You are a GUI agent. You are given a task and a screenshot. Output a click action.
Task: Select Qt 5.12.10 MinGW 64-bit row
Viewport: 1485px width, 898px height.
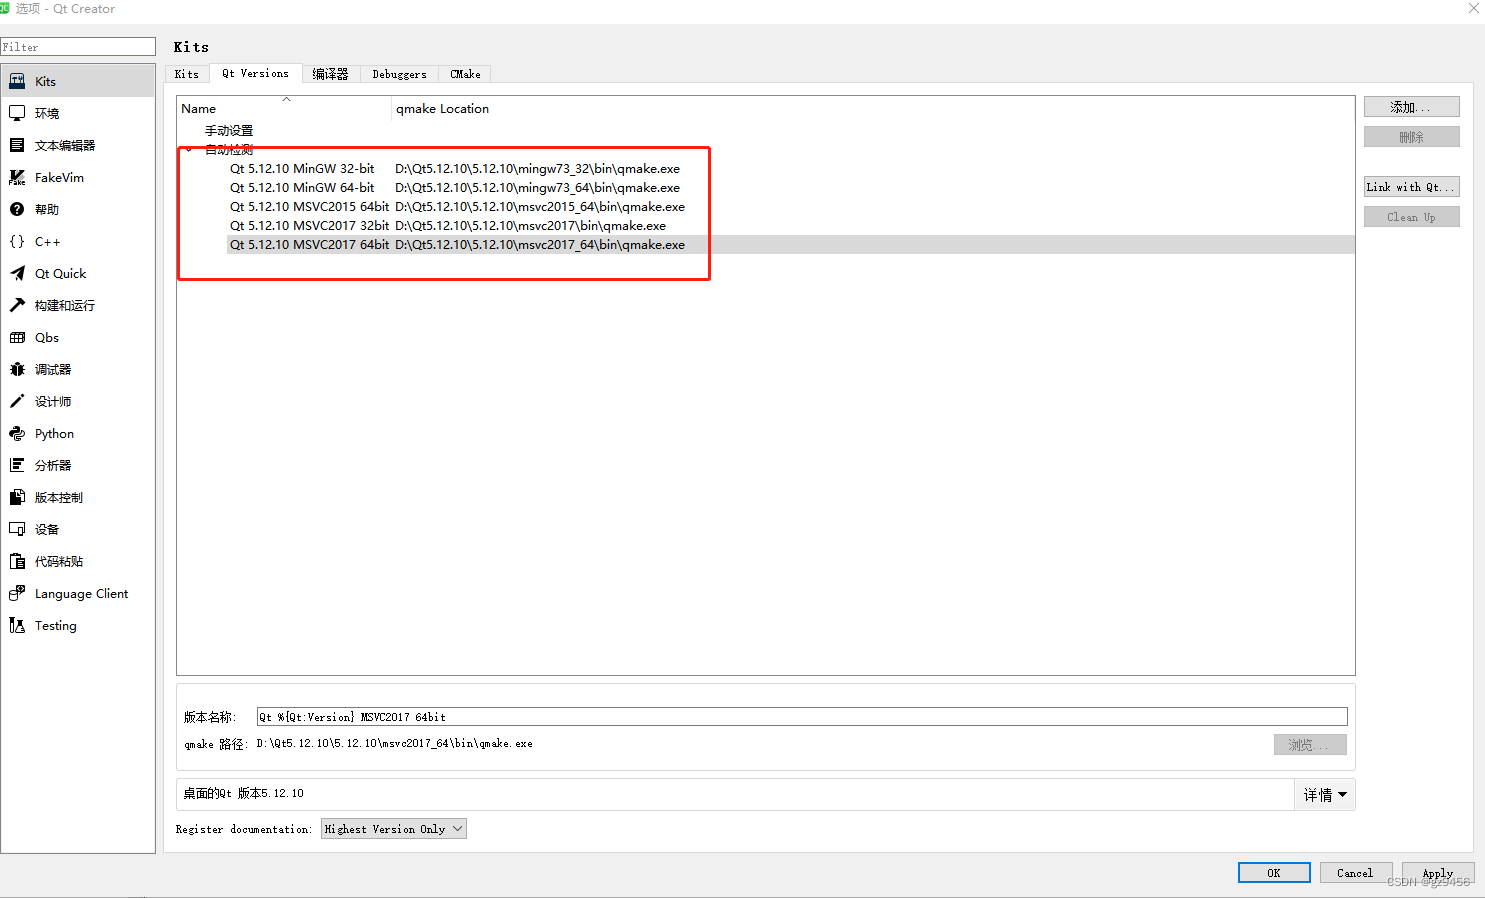tap(302, 188)
